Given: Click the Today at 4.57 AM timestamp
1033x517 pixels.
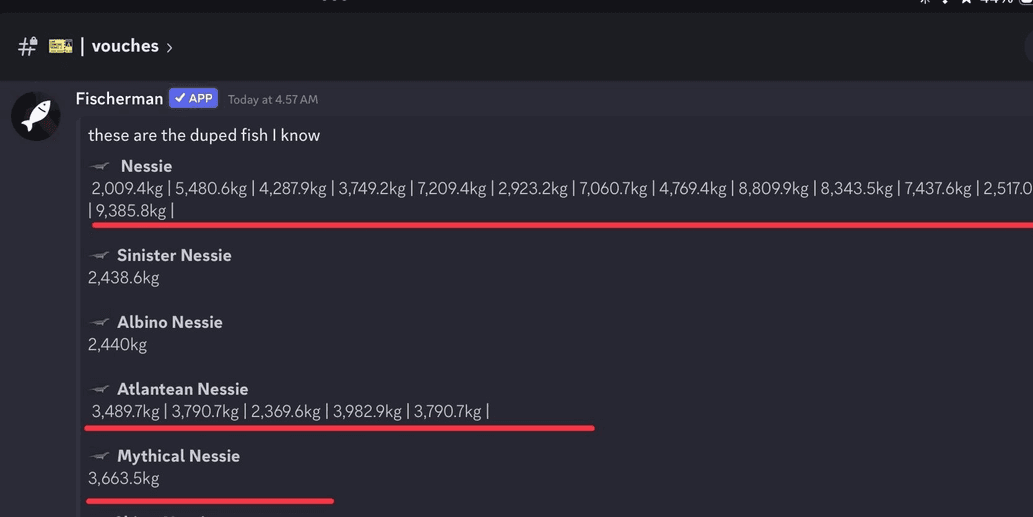Looking at the screenshot, I should click(273, 99).
